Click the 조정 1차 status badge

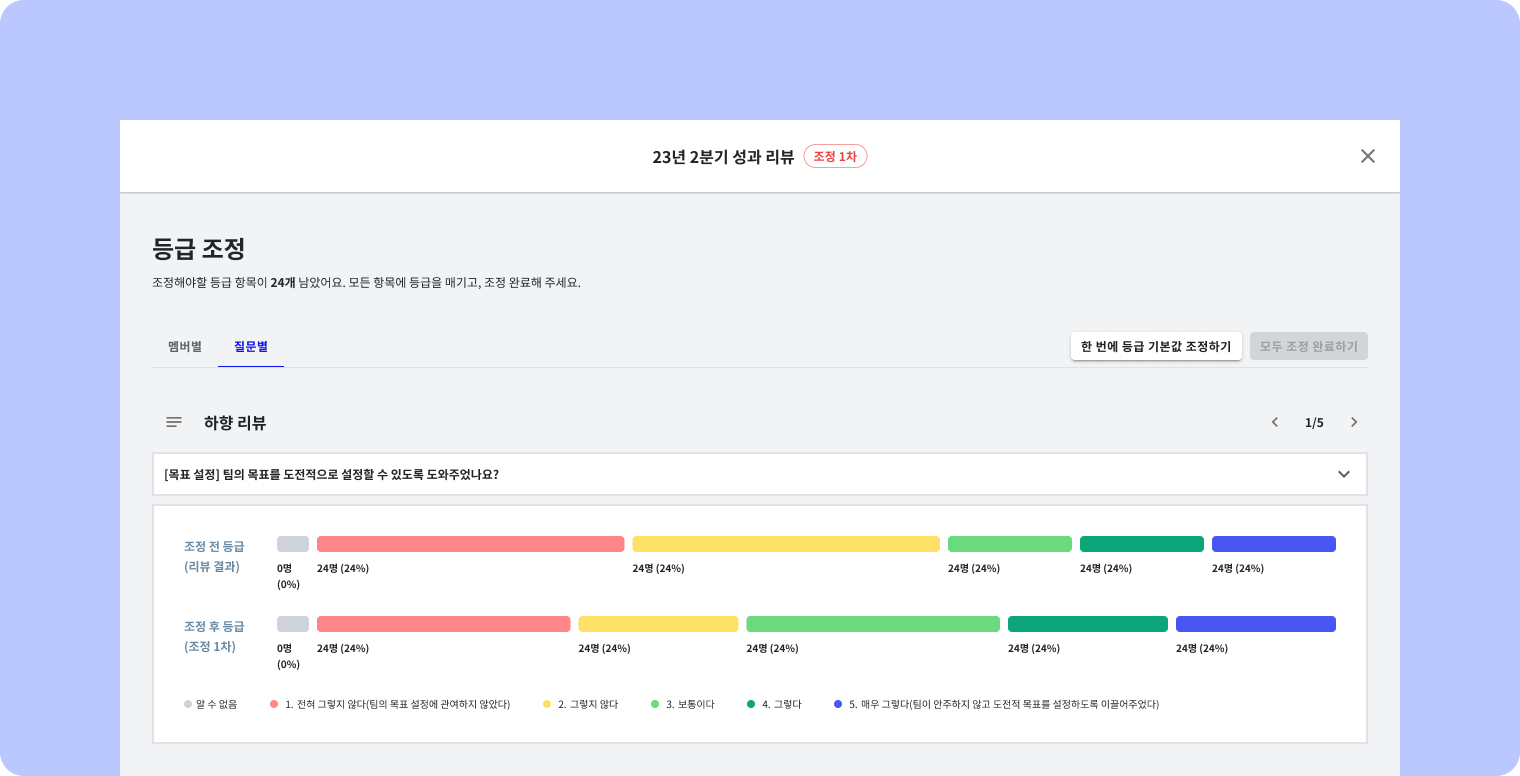[x=836, y=156]
